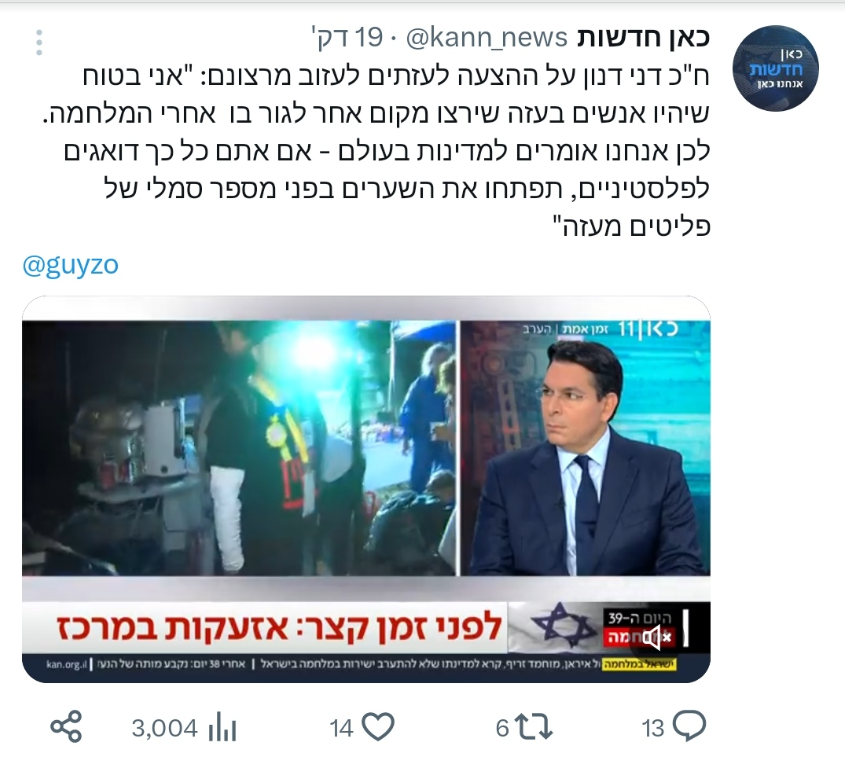Open the @kann_news handle link

486,38
